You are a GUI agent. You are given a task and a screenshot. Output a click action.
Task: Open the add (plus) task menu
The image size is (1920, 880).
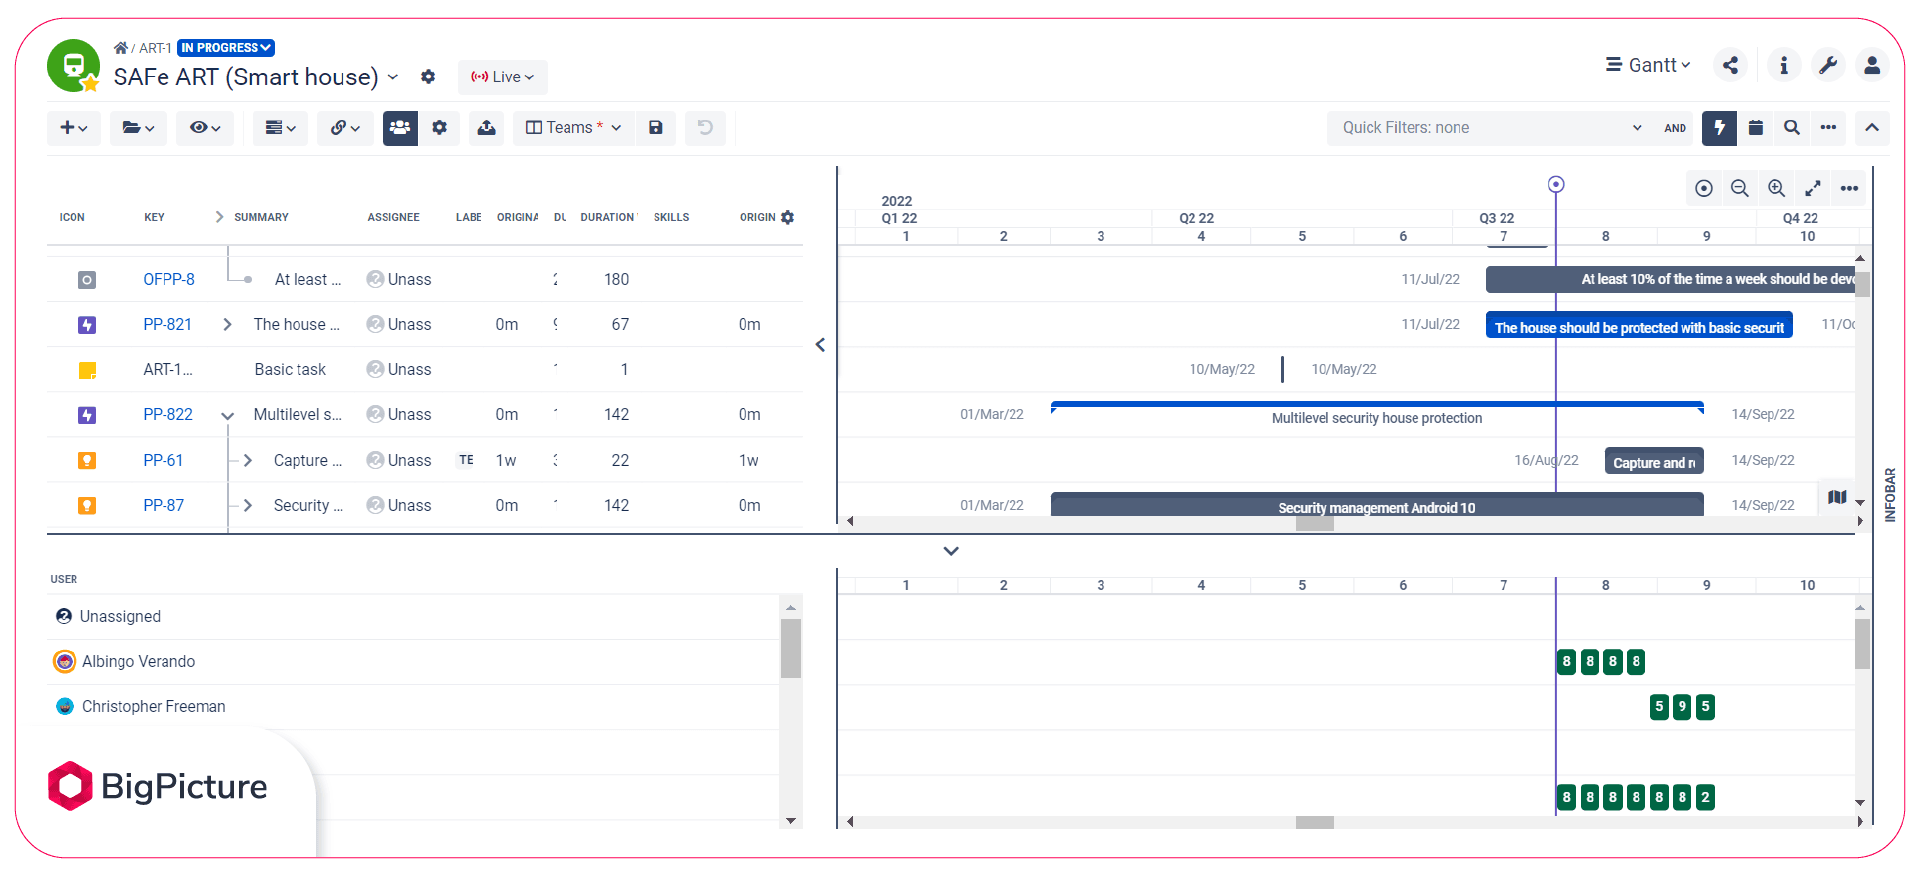[x=74, y=128]
